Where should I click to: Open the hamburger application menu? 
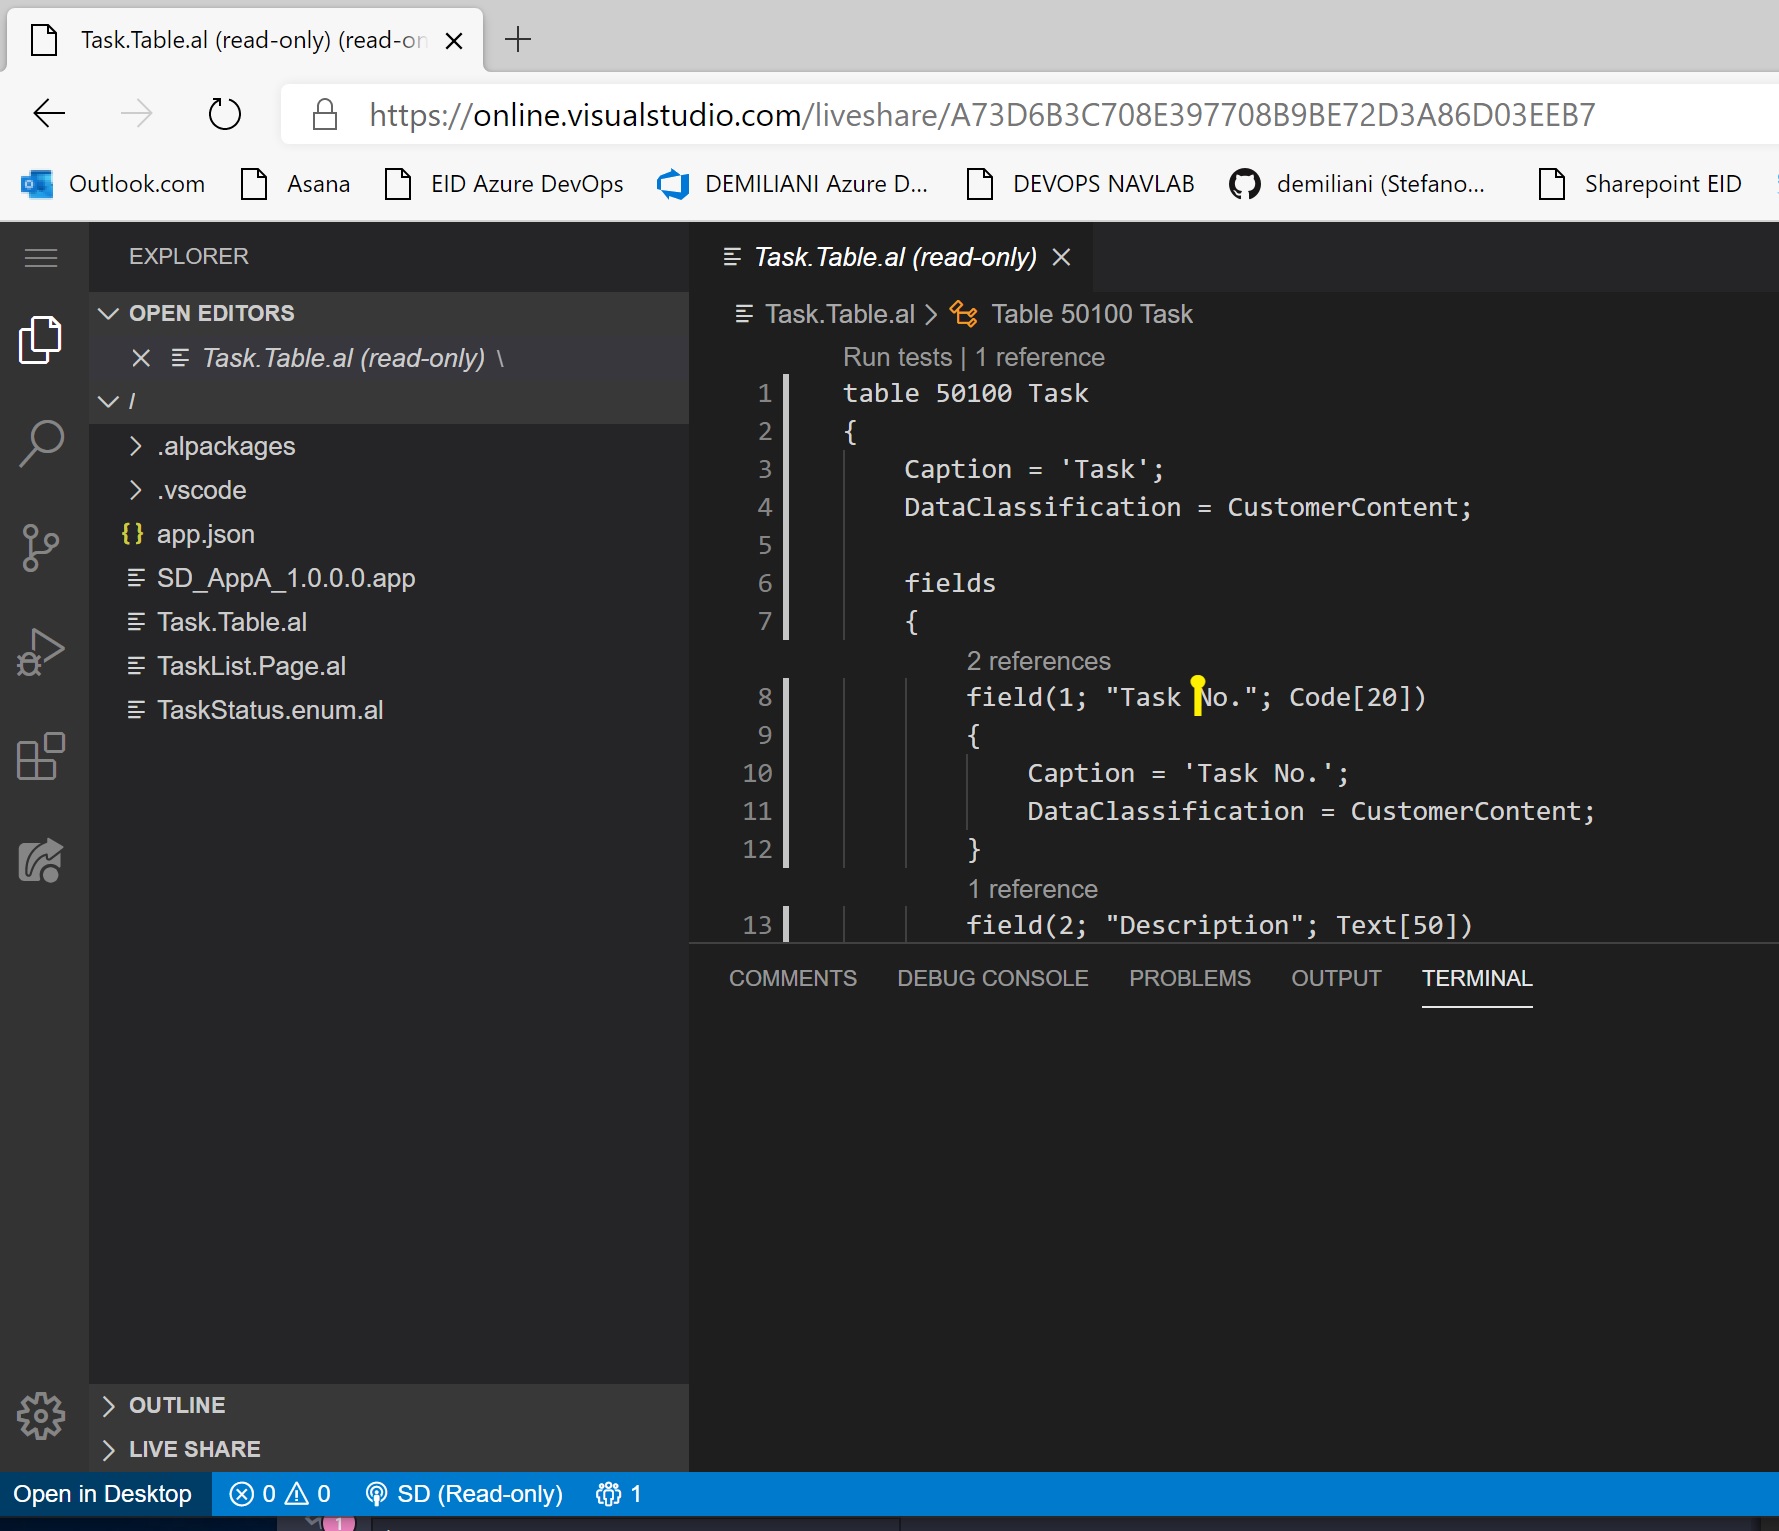click(x=41, y=258)
